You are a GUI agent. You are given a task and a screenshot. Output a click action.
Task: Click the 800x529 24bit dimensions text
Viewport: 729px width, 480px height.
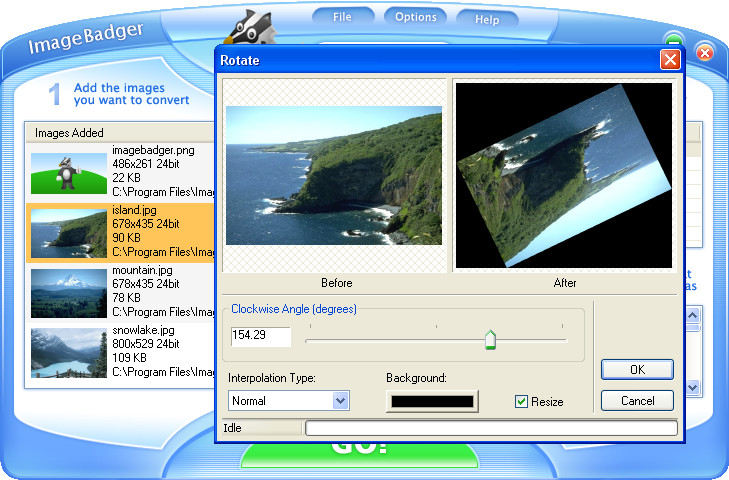146,344
